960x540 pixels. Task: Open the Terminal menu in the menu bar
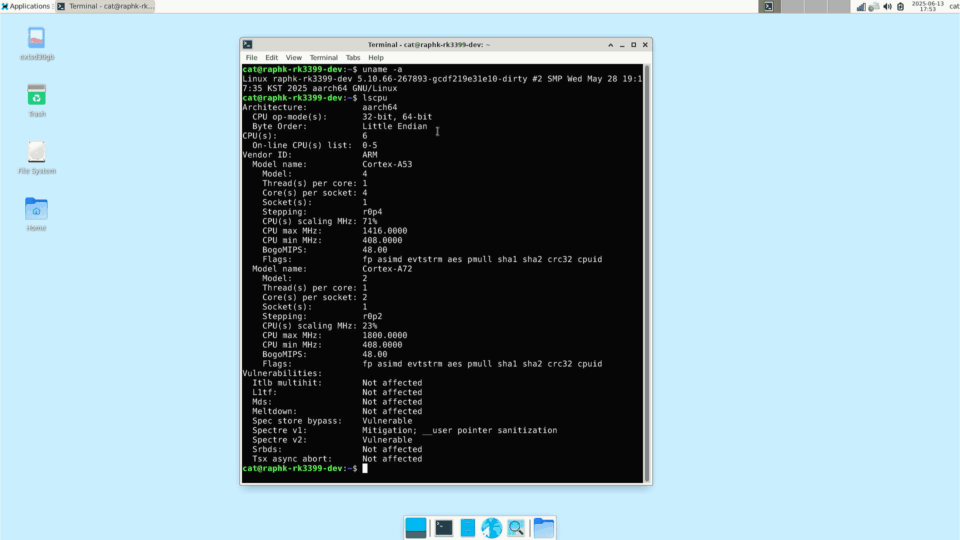(x=323, y=58)
